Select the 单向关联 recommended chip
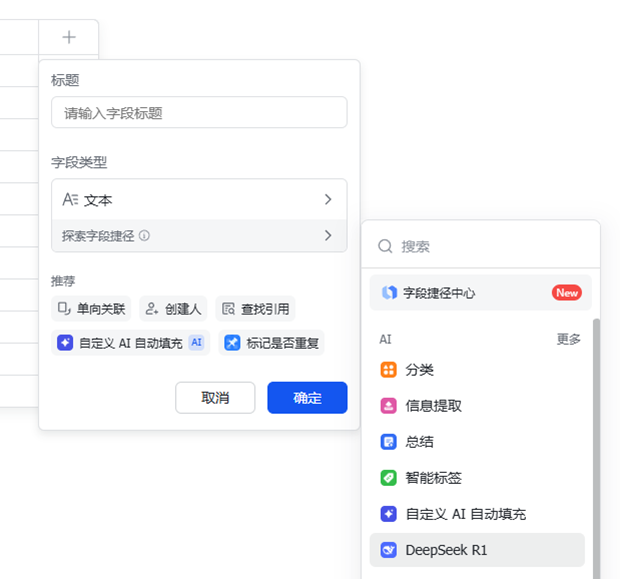Screen dimensions: 620x579 pos(92,309)
